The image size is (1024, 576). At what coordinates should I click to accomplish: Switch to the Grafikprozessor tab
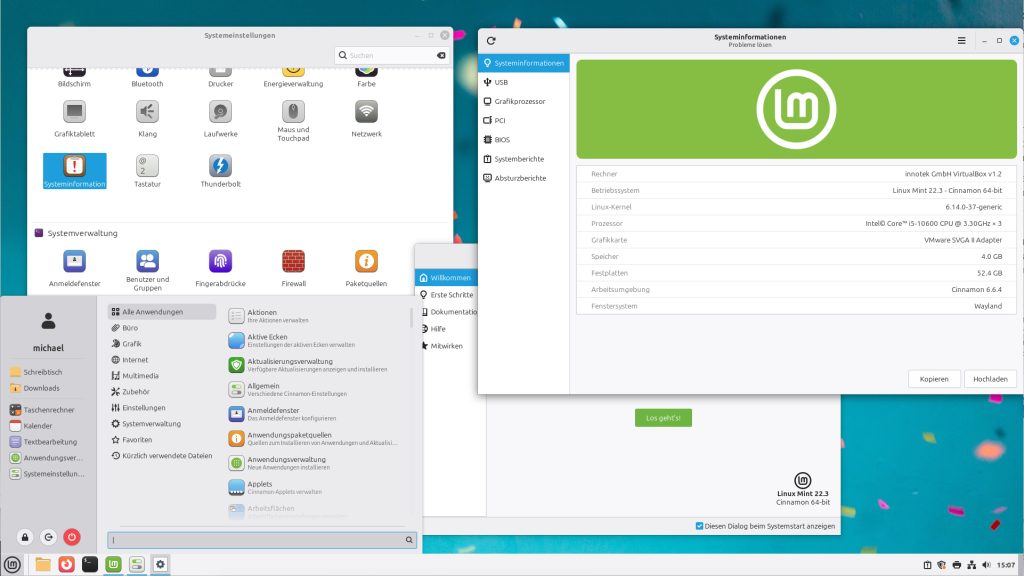pyautogui.click(x=520, y=101)
